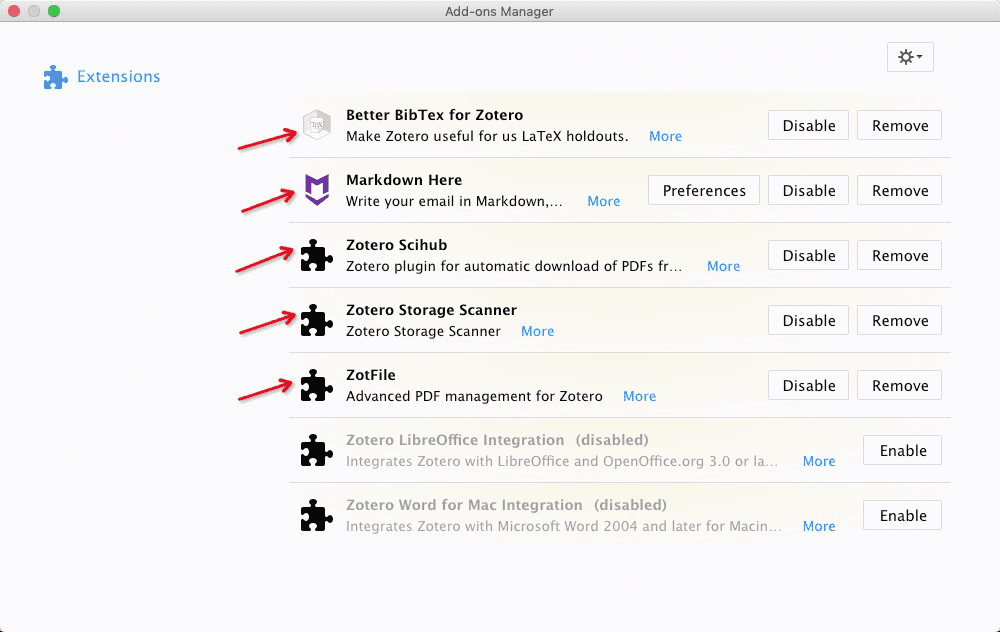Click the Zotero Scihub puzzle icon
The image size is (1000, 632).
point(316,255)
